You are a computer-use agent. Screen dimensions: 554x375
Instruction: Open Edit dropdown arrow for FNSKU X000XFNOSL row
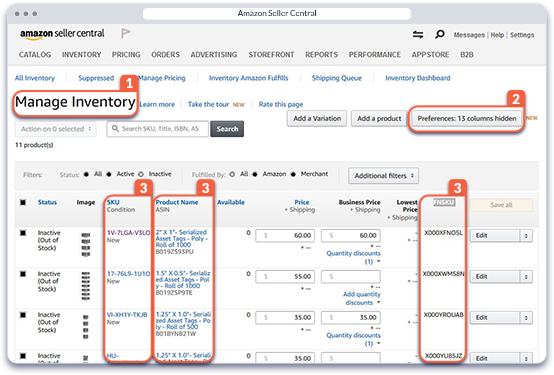tap(526, 235)
